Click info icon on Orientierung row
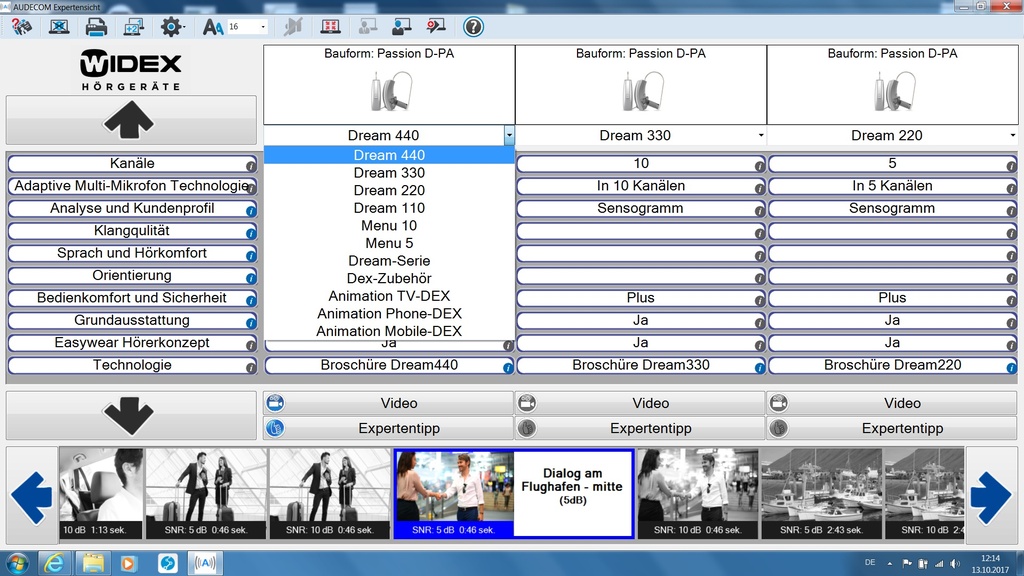The image size is (1024, 576). coord(250,278)
